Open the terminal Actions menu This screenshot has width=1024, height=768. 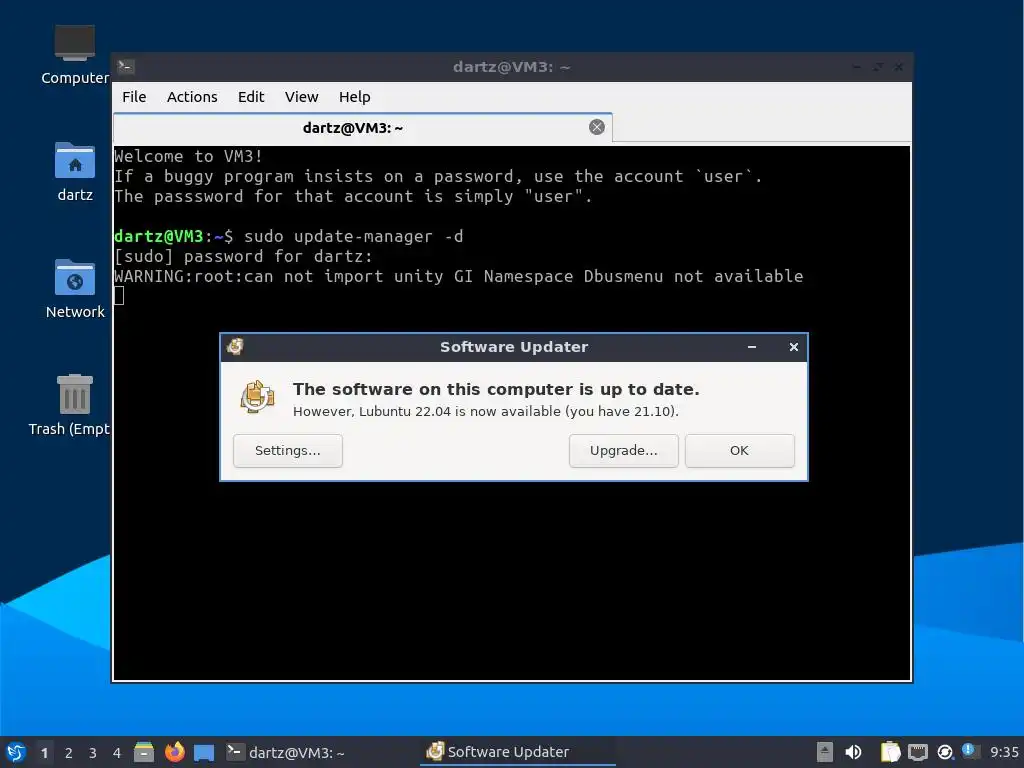[x=192, y=97]
